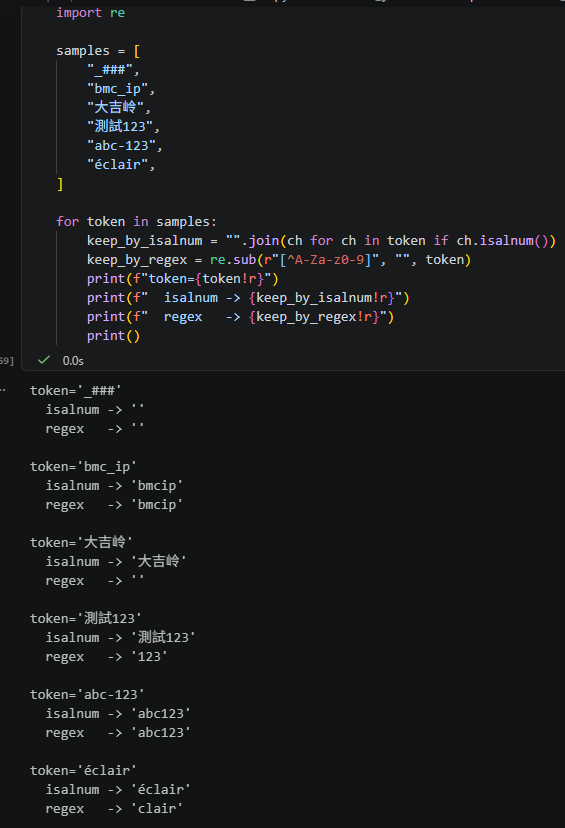Click output line token='_###'
The image size is (565, 828).
[76, 391]
